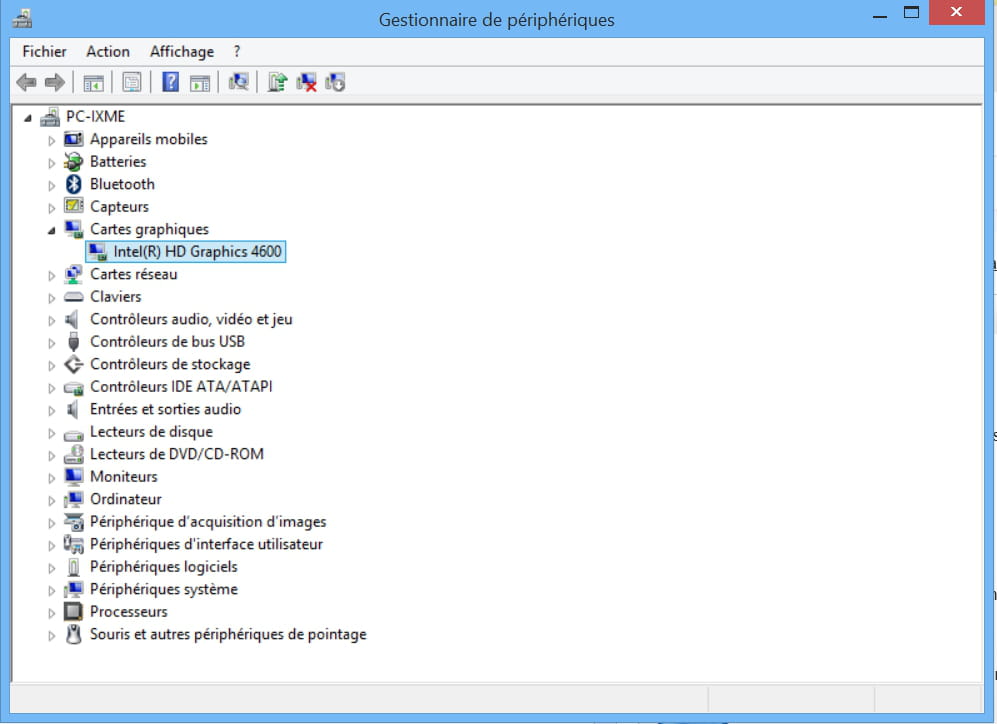Expand the Cartes réseau node arrow
Screen dimensions: 997x724
click(52, 275)
